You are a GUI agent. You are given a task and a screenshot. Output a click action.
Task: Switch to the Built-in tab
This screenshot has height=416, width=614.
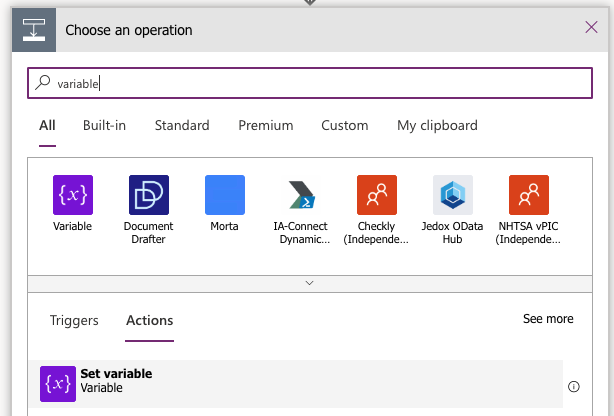click(104, 126)
